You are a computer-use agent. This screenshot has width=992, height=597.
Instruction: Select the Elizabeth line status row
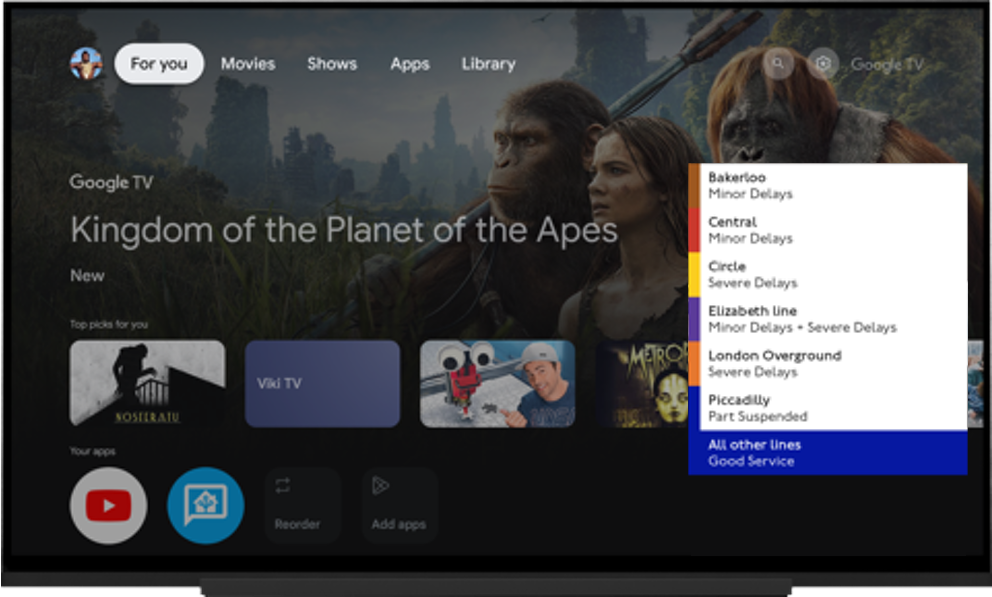(x=828, y=319)
